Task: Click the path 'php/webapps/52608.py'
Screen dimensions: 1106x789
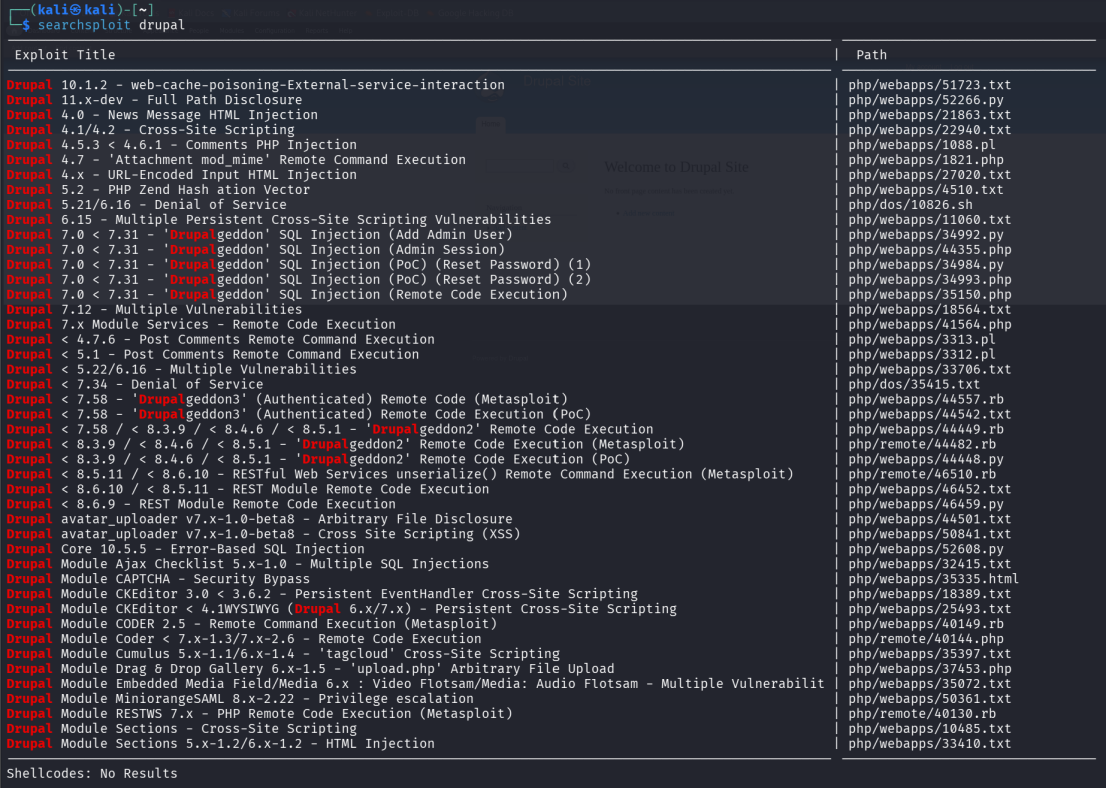Action: (x=925, y=549)
